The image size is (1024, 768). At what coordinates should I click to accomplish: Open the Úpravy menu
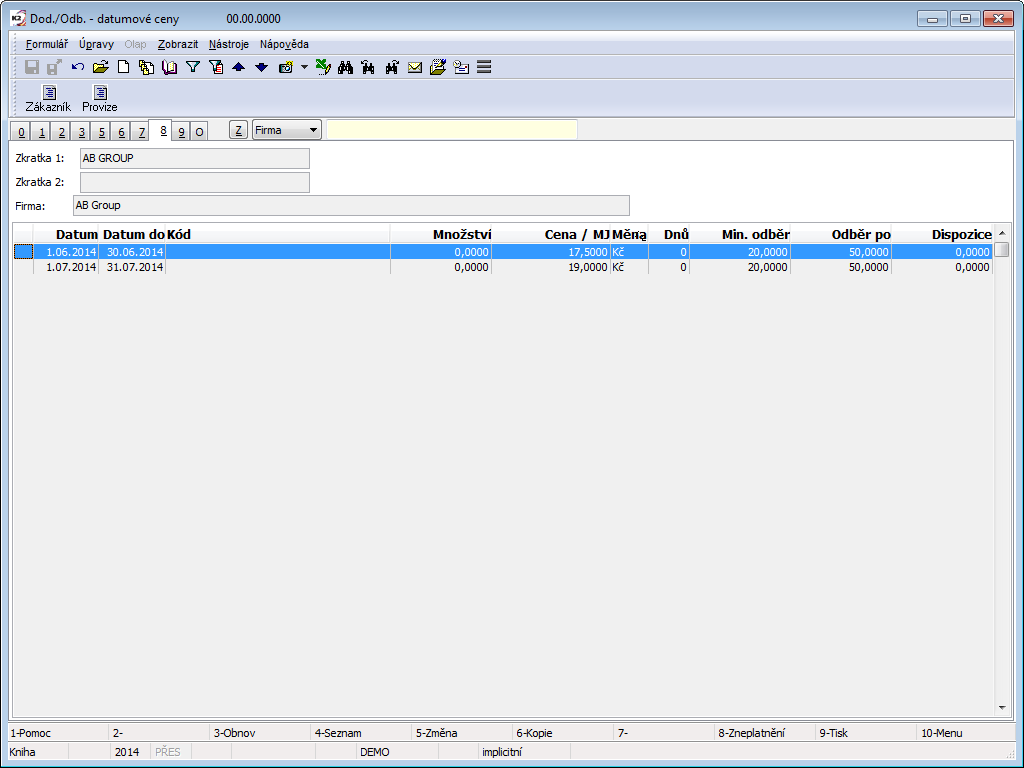click(x=97, y=44)
